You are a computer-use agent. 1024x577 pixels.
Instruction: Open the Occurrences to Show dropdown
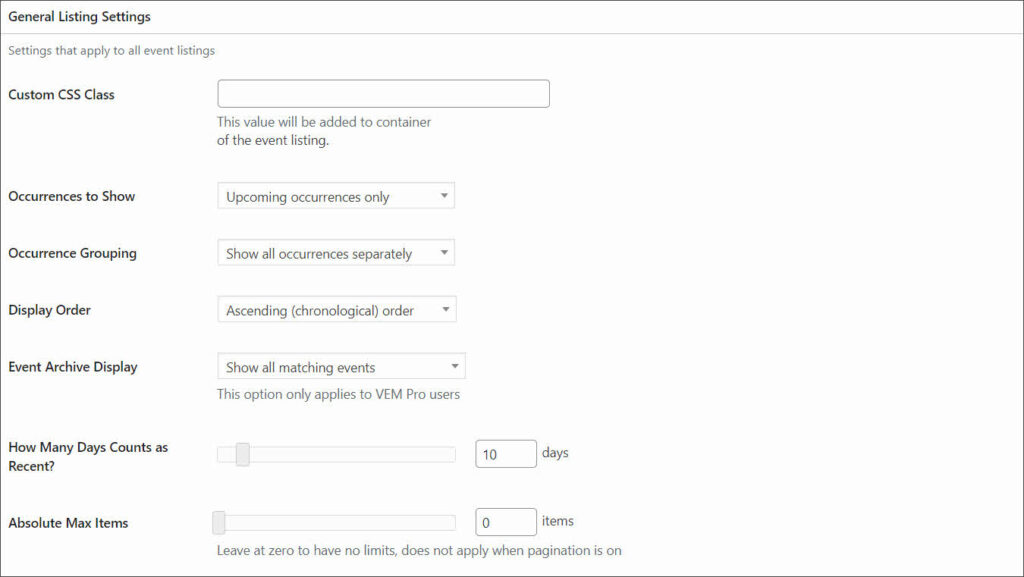point(336,196)
